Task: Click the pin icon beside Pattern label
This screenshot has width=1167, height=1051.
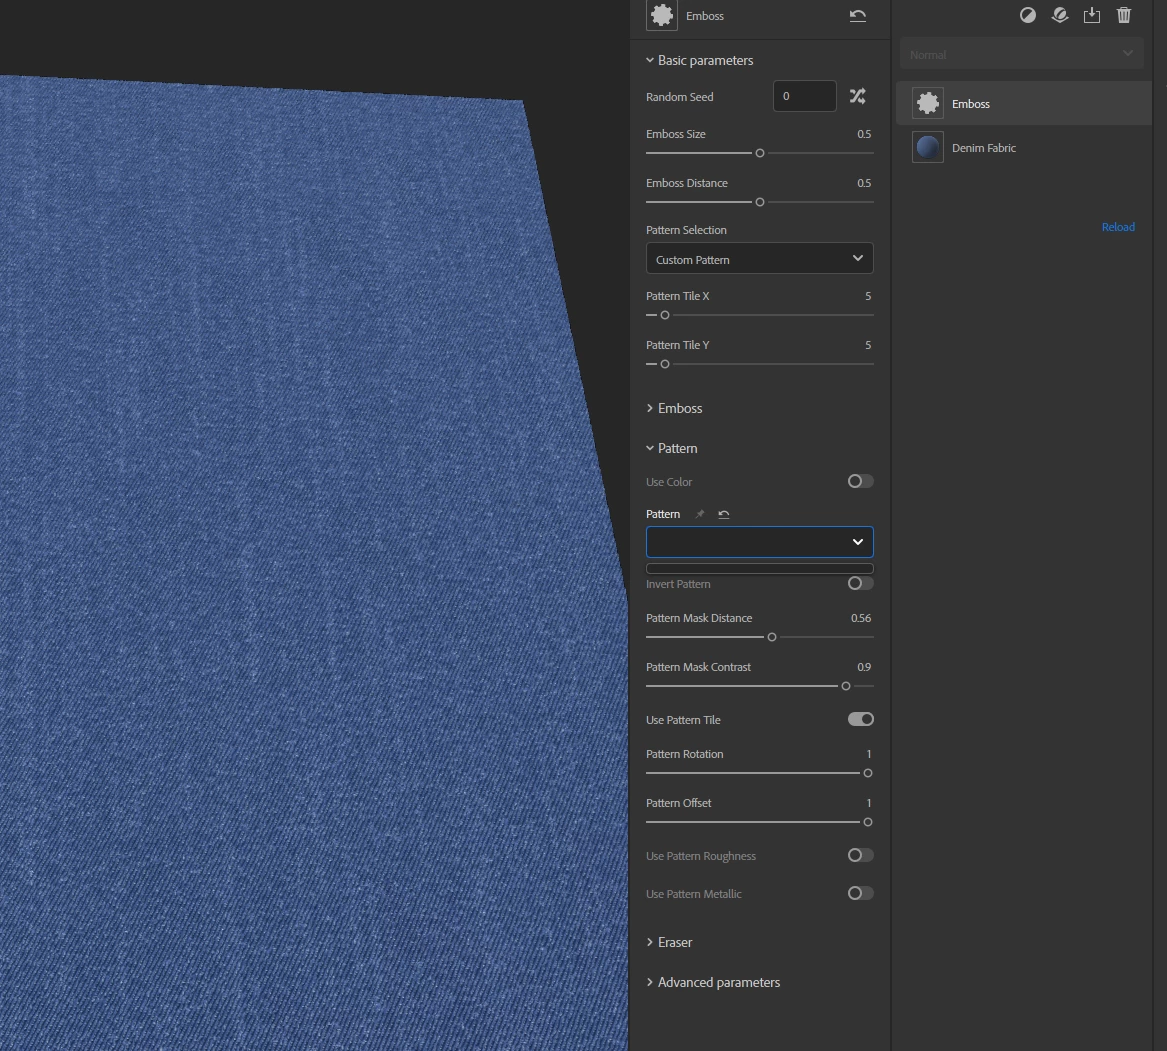Action: (699, 514)
